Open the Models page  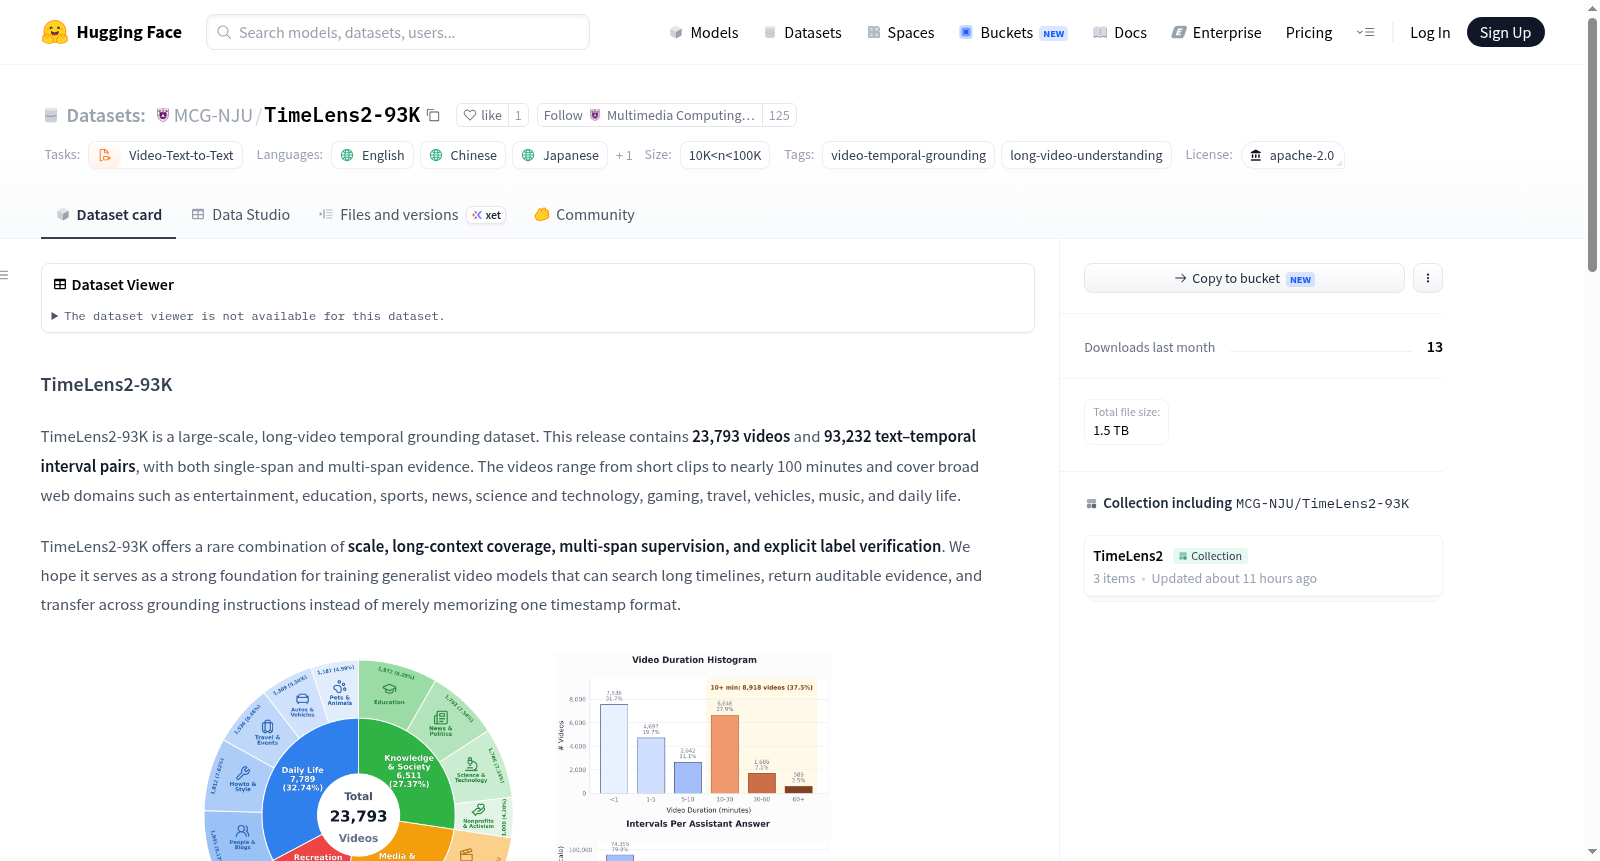tap(704, 32)
